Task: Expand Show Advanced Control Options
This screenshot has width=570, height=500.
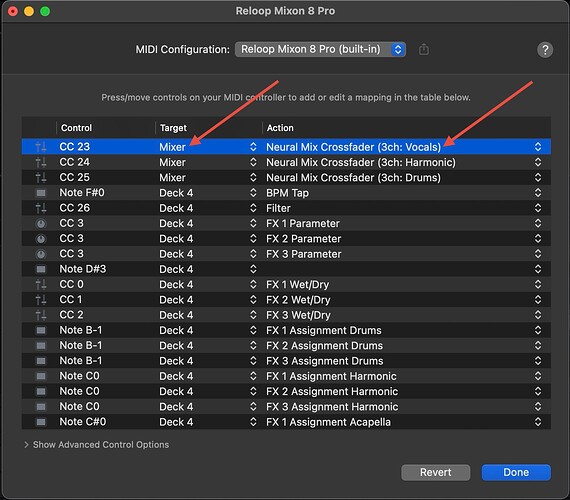Action: pos(96,444)
